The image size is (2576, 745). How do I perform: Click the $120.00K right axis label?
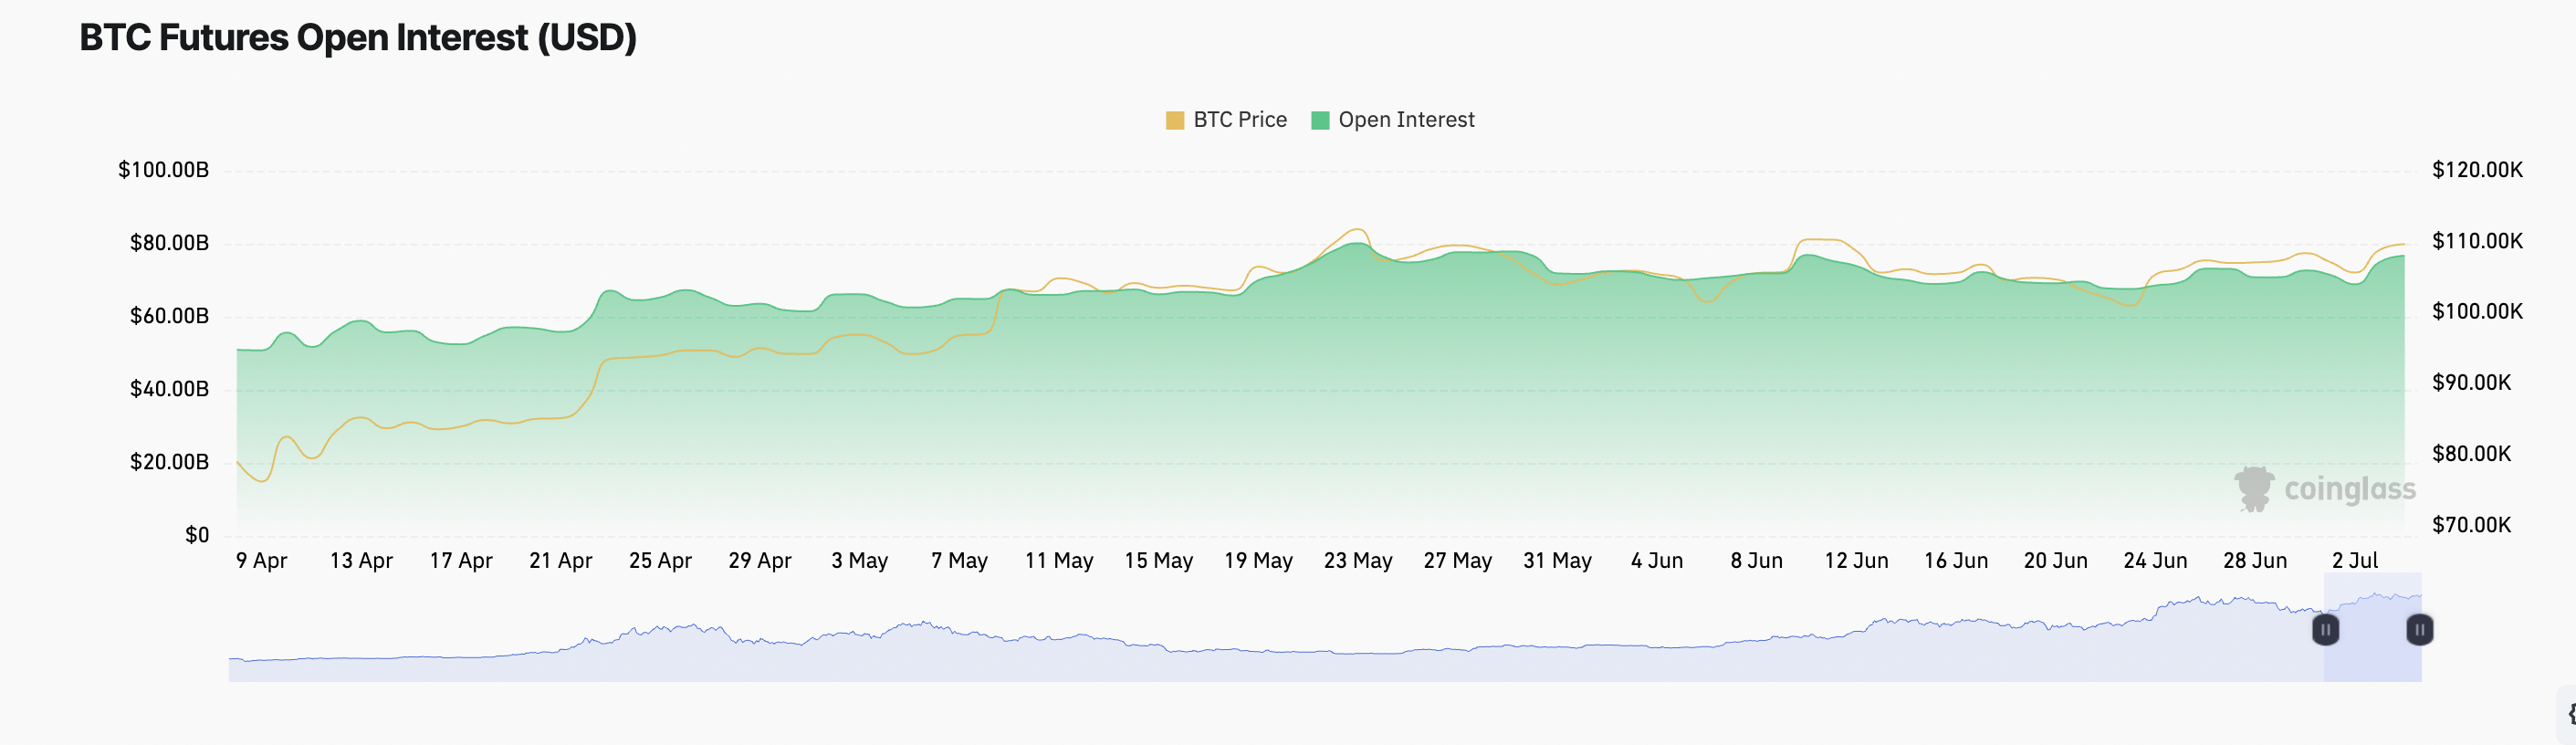coord(2477,170)
